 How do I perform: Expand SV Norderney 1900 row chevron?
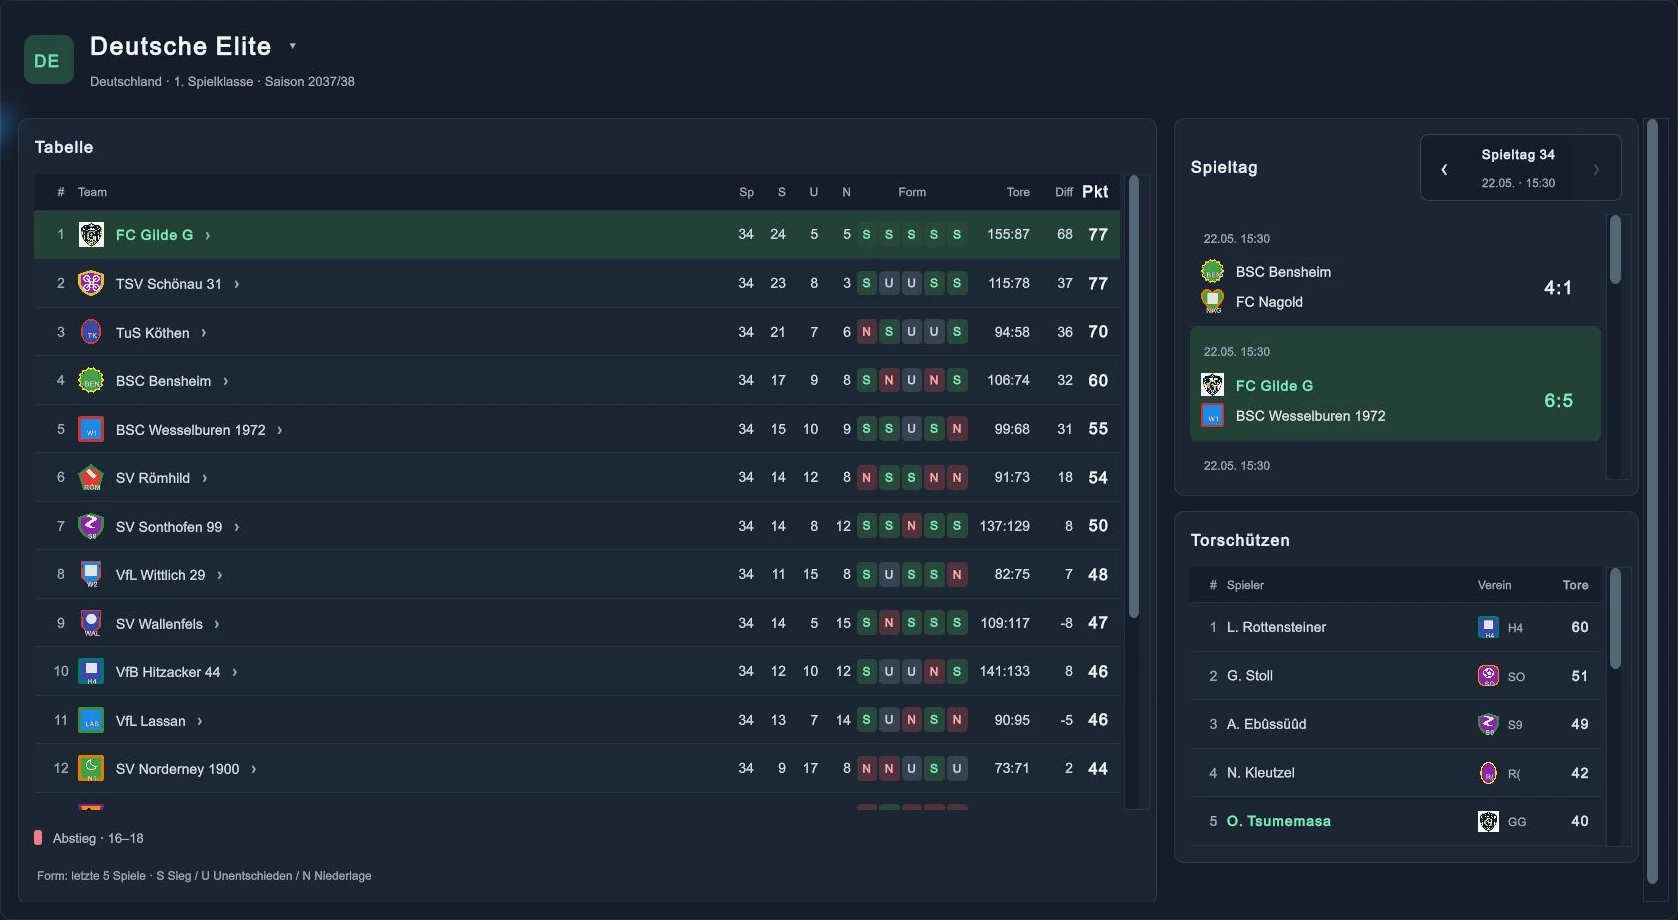pos(254,769)
